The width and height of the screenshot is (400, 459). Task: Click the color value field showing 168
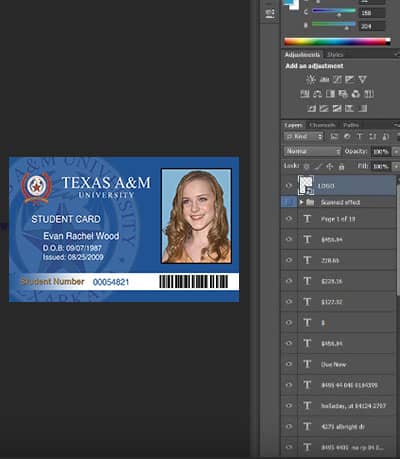tap(372, 13)
